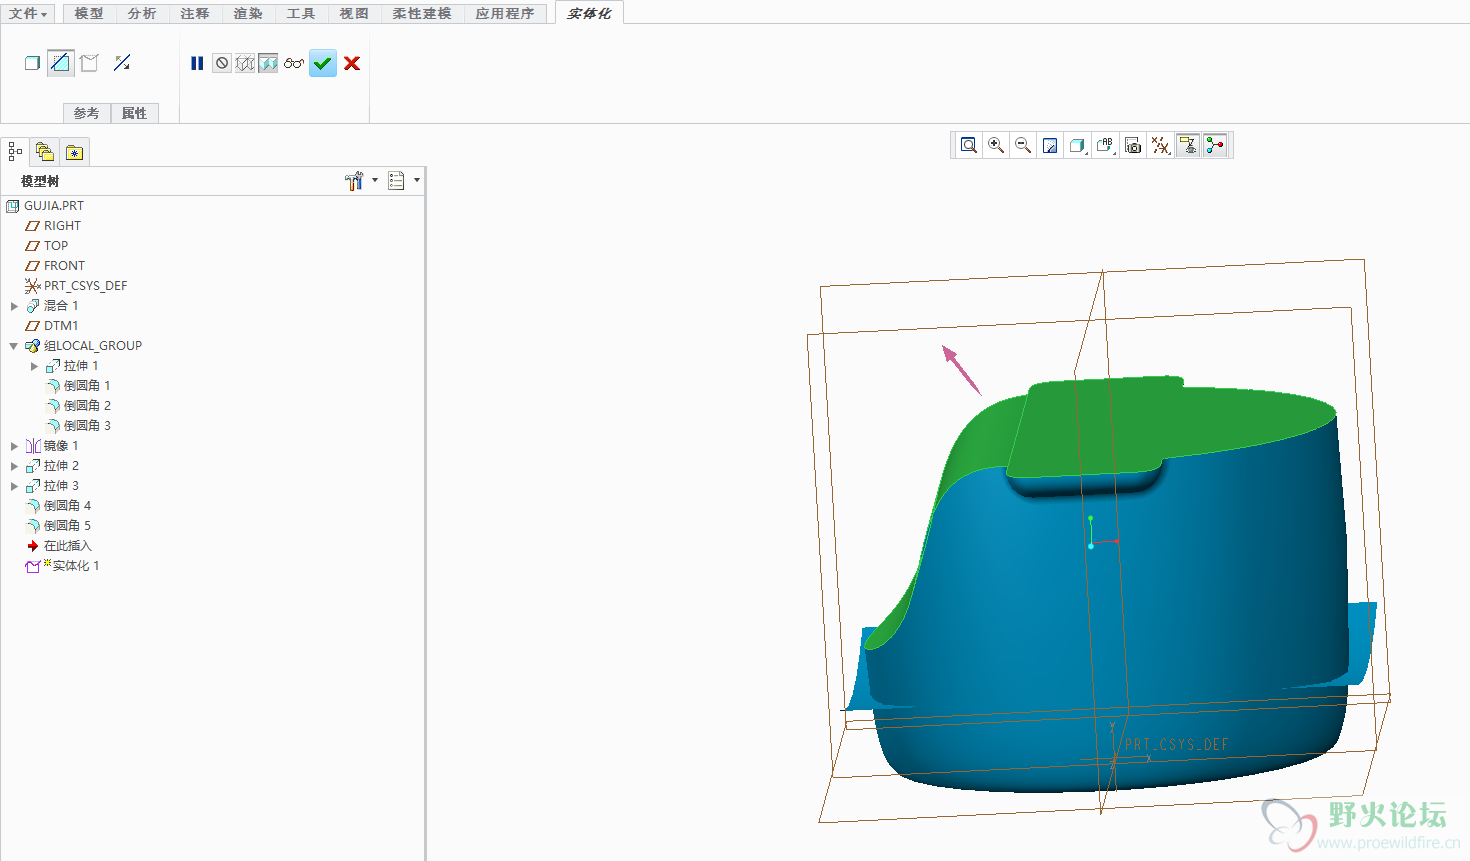Image resolution: width=1470 pixels, height=861 pixels.
Task: Accept the feature with green checkmark
Action: [x=322, y=63]
